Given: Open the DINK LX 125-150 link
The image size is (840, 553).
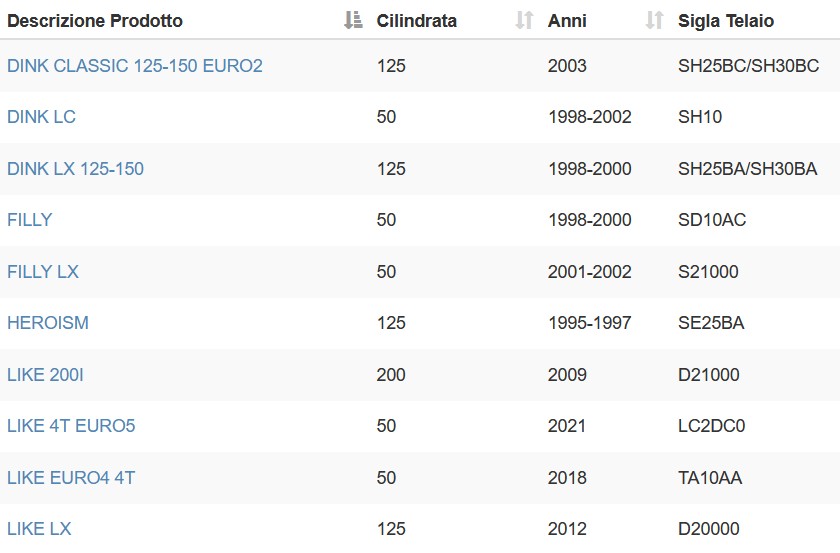Looking at the screenshot, I should (76, 169).
